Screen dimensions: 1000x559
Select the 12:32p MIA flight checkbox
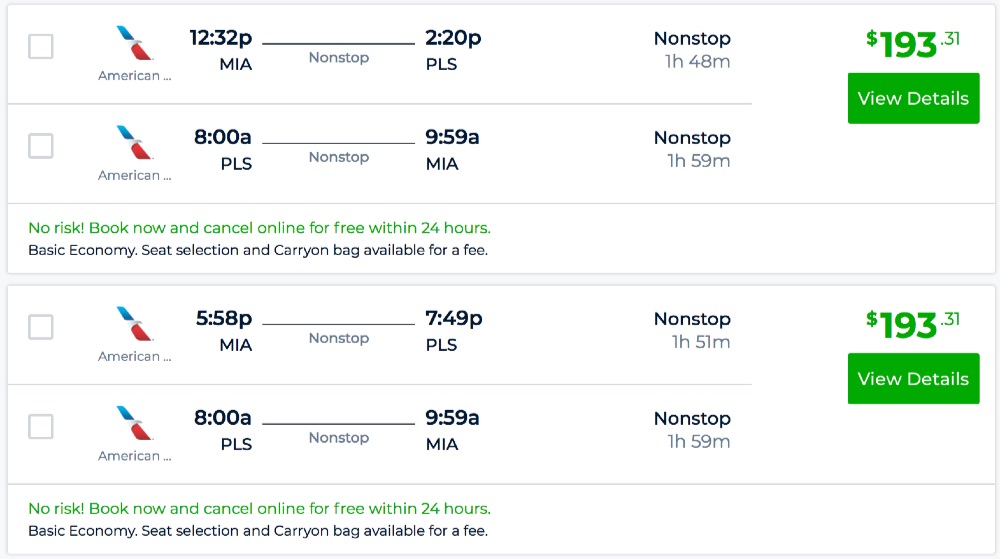tap(41, 46)
